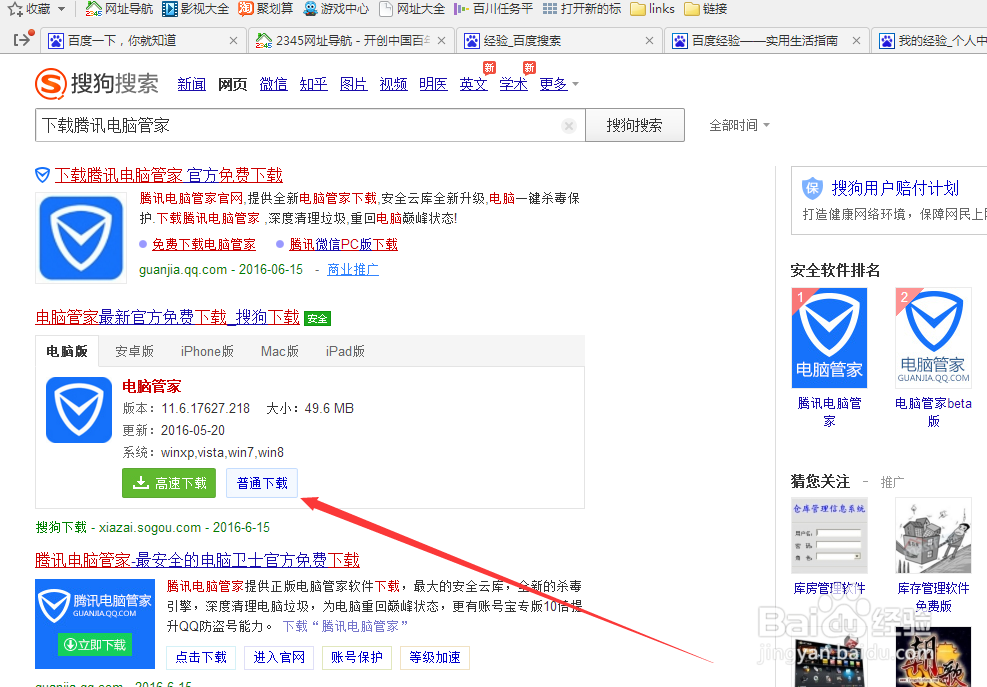Screen dimensions: 987x687
Task: Go to the 知乎 search category
Action: [x=313, y=84]
